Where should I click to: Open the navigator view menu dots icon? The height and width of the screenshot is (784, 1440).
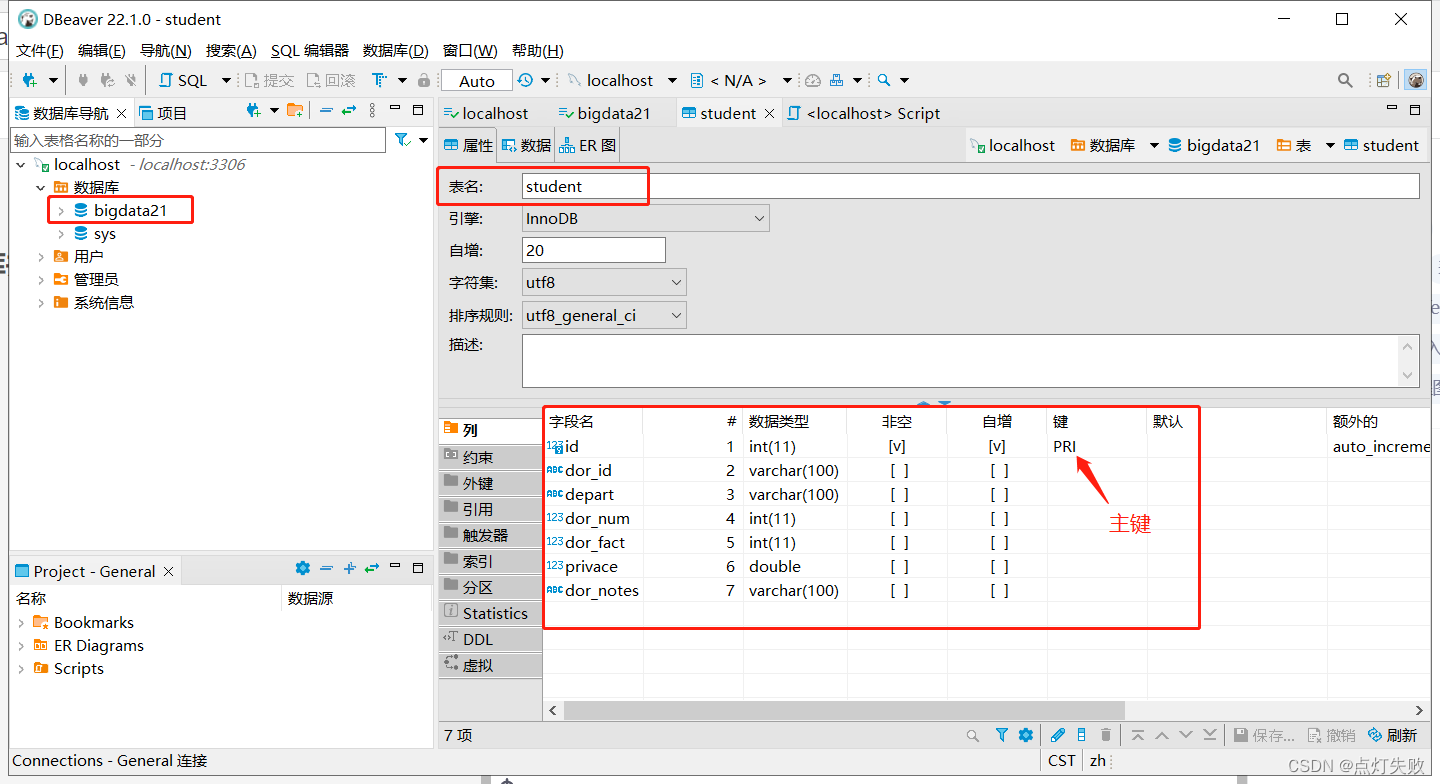click(373, 110)
